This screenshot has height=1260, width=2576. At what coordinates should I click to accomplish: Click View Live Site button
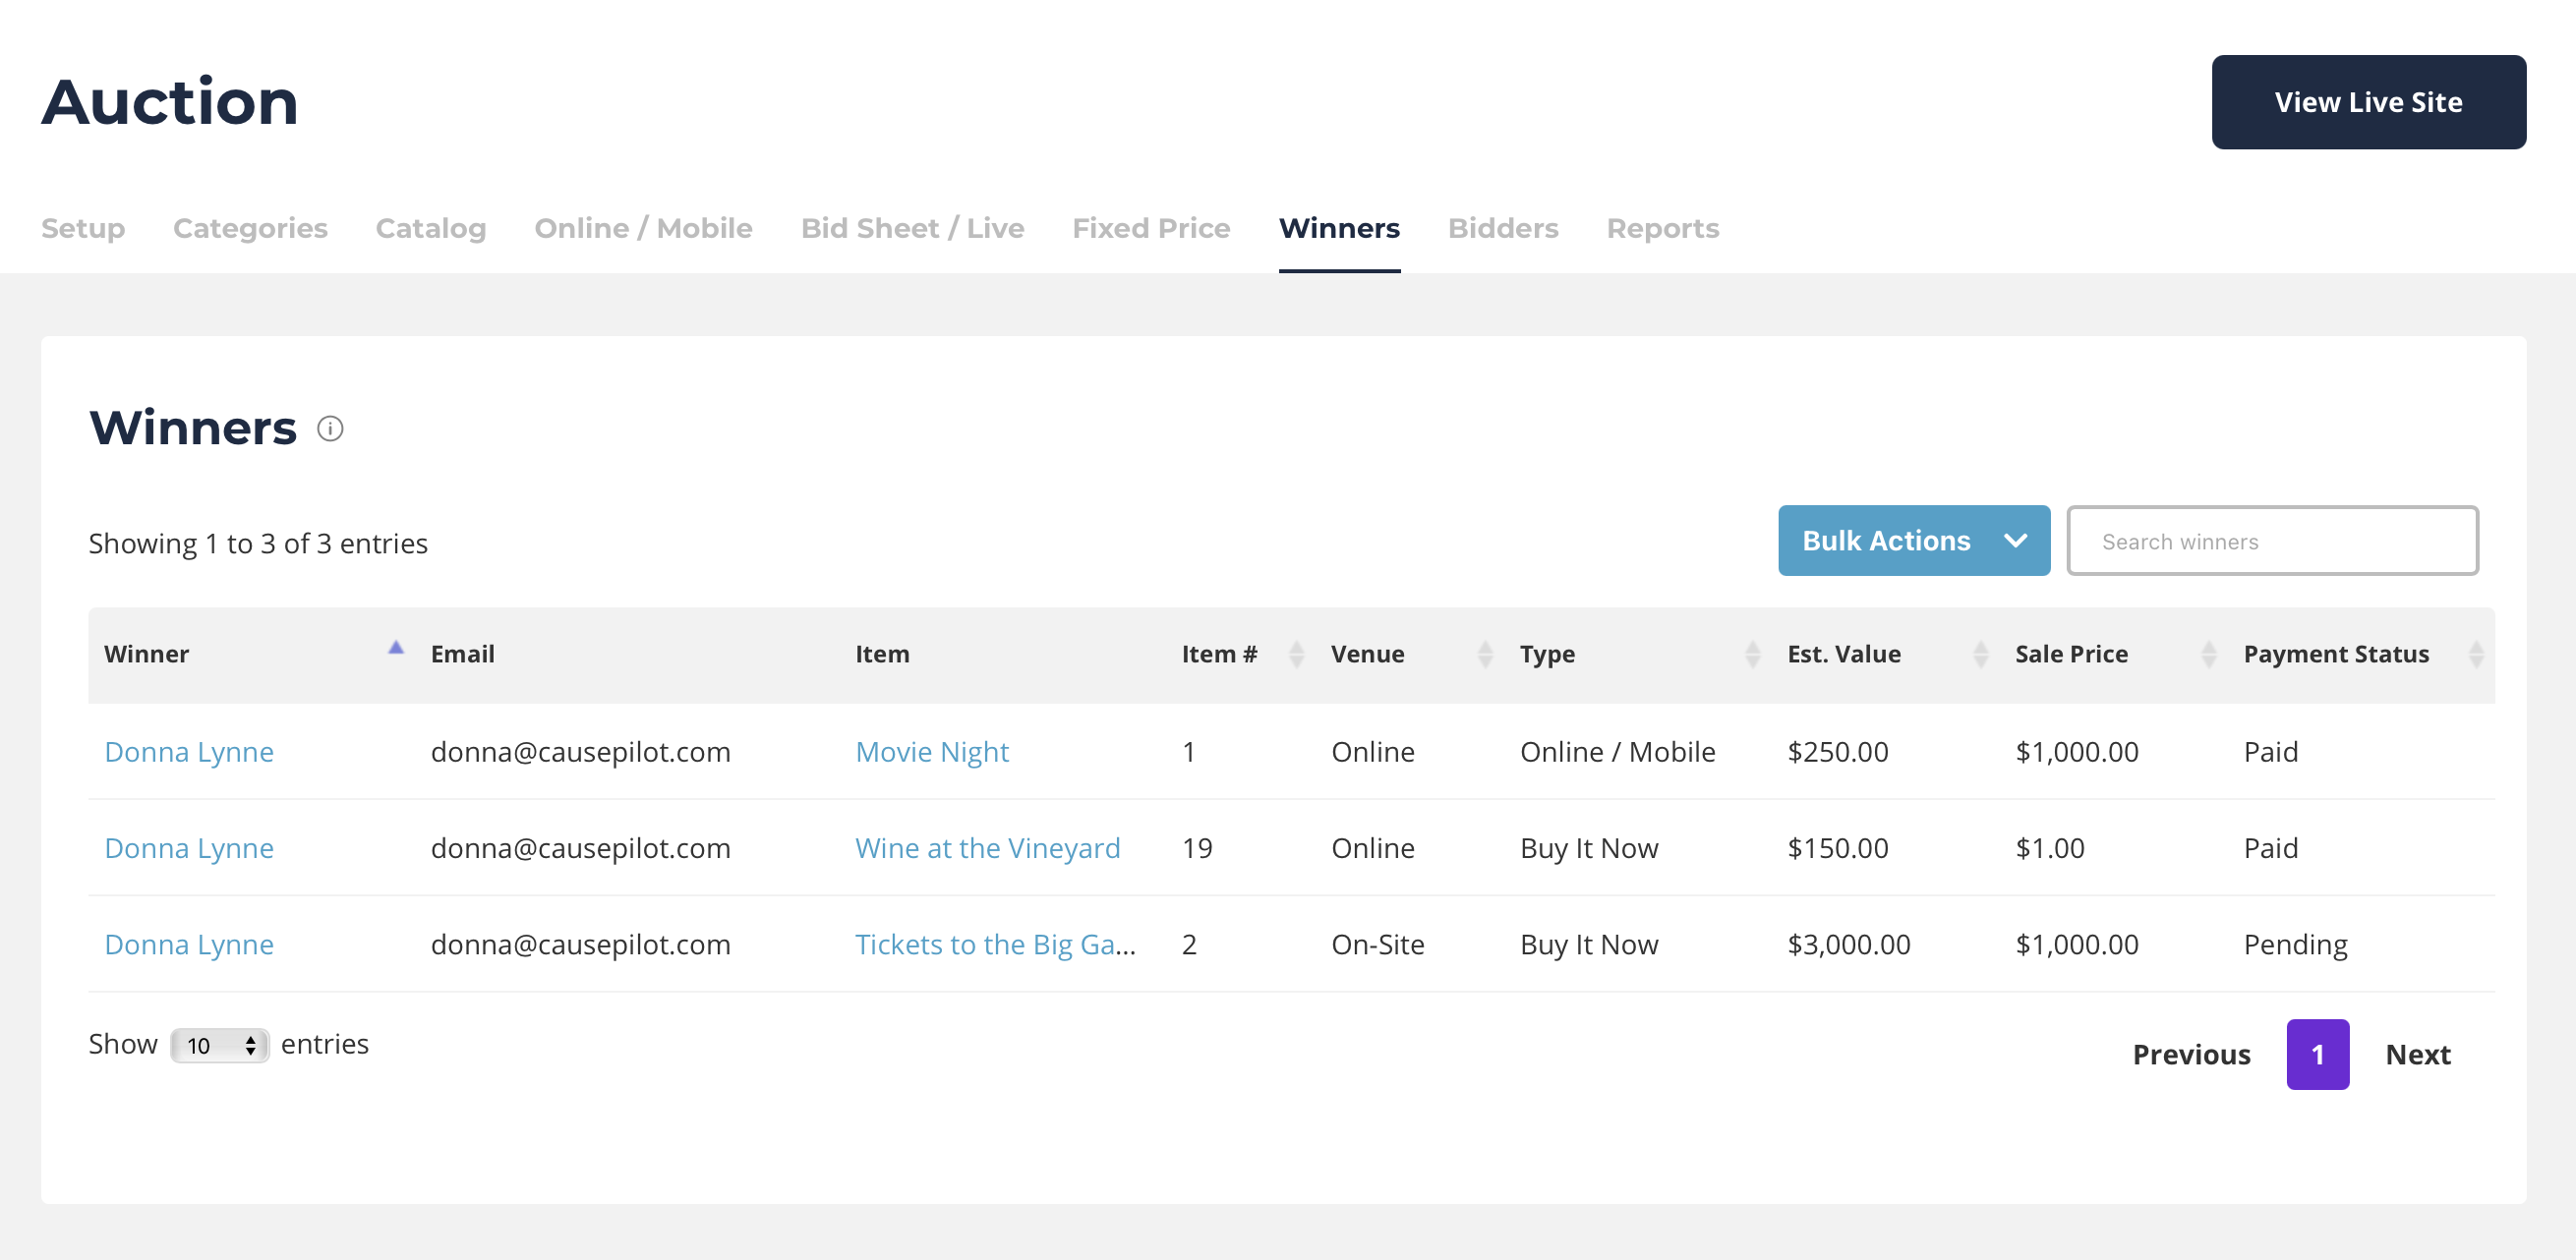click(2367, 102)
